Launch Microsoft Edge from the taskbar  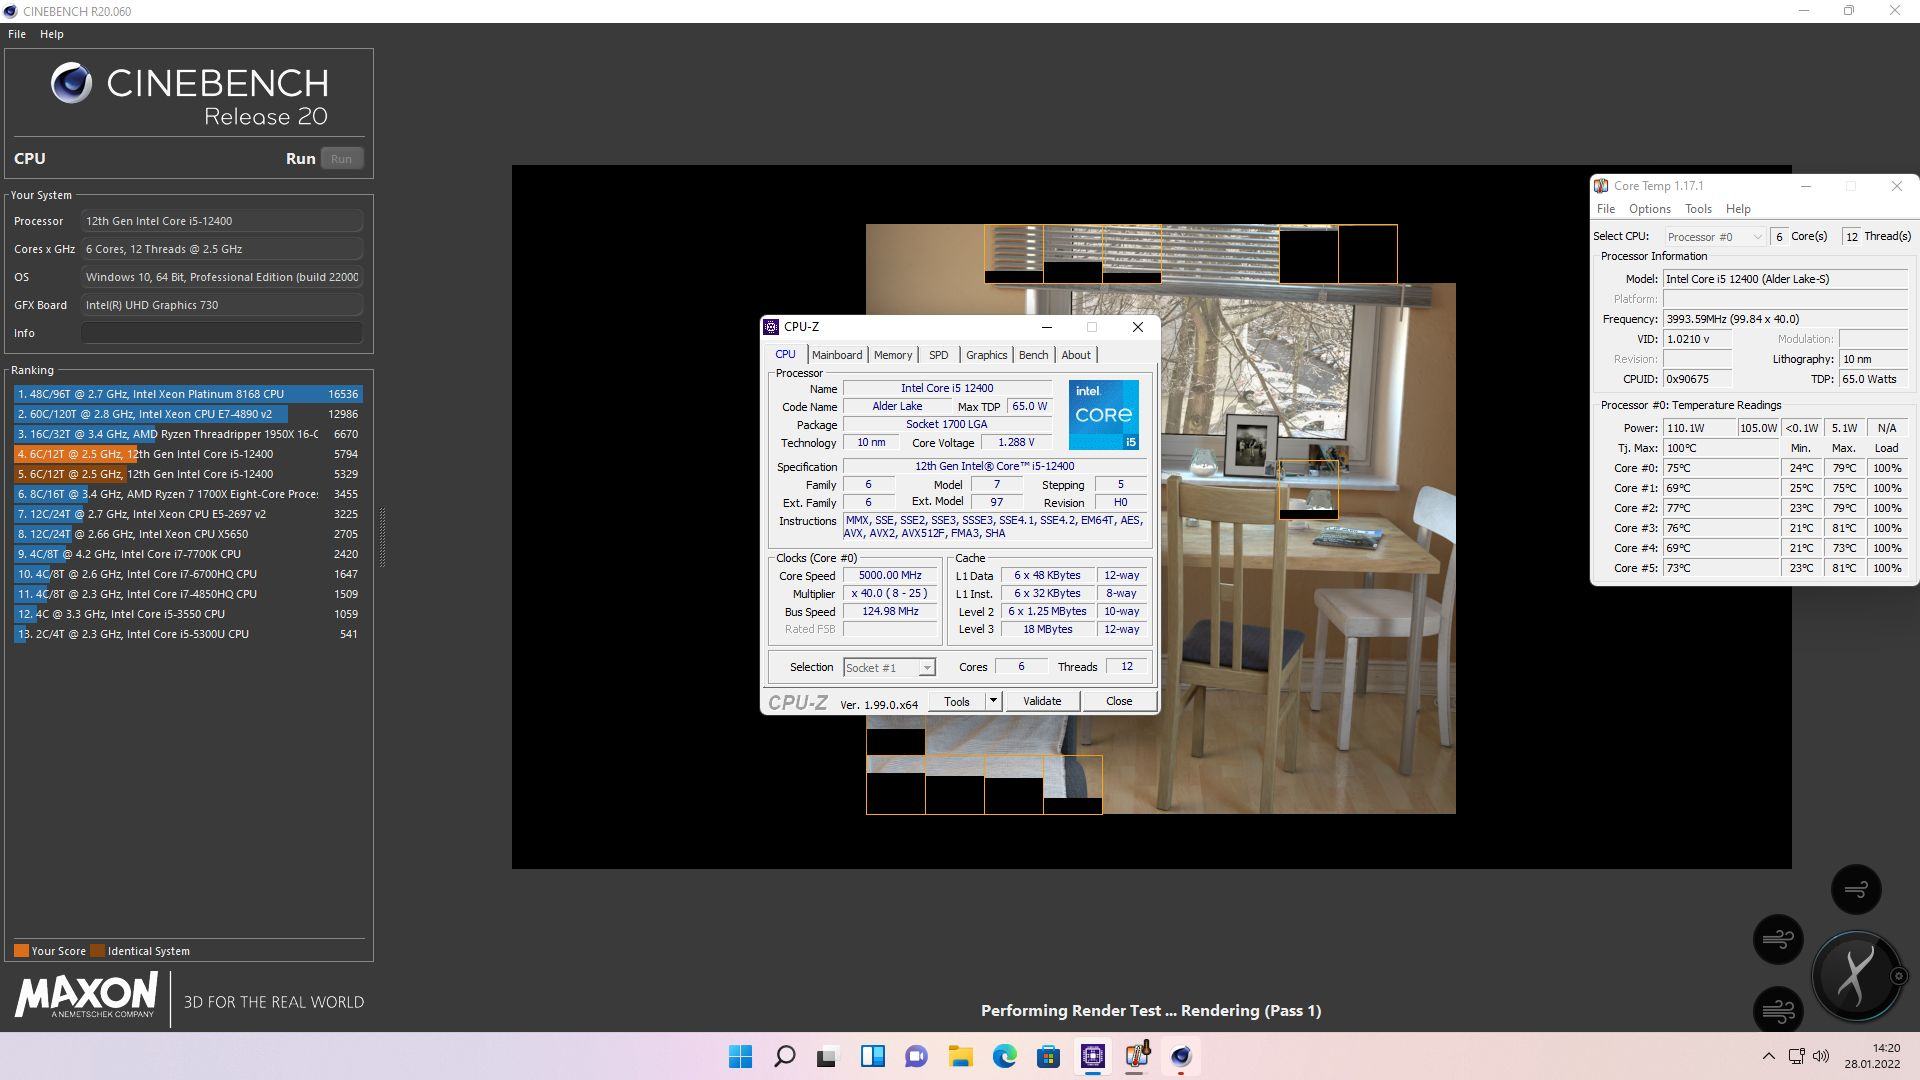1004,1056
